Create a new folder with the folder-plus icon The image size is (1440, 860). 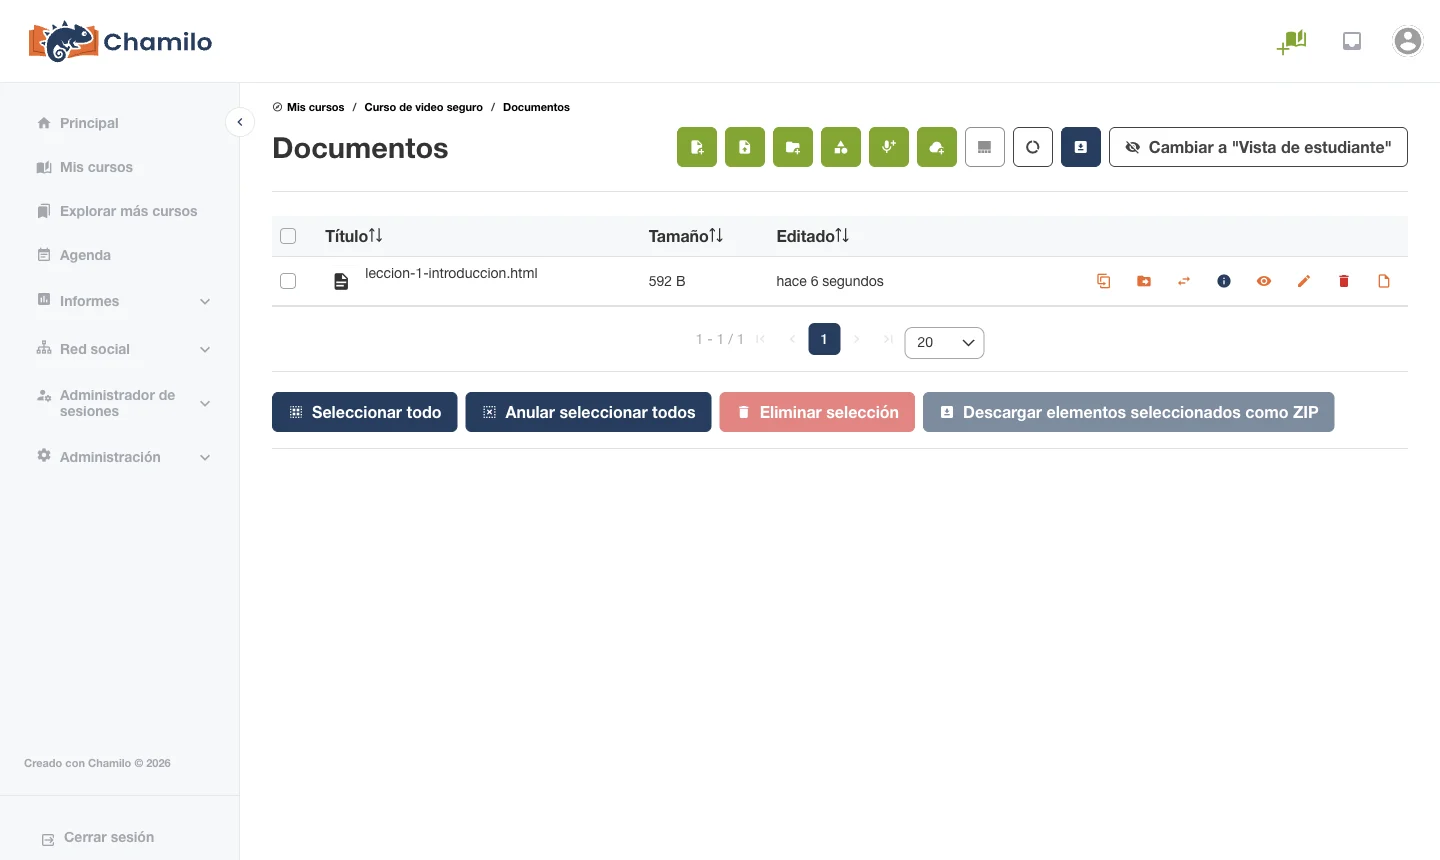coord(793,147)
